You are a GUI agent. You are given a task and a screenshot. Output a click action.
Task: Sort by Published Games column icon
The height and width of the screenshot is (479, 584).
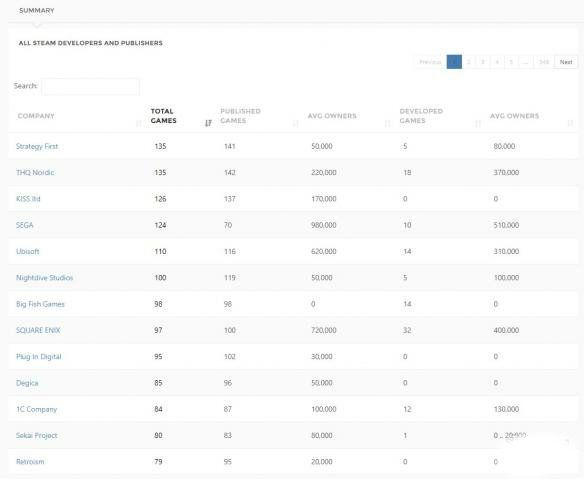[295, 123]
